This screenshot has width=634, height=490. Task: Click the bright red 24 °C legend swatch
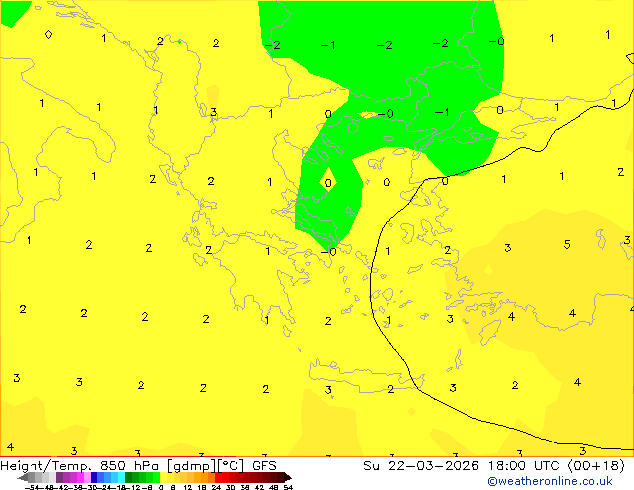(218, 478)
